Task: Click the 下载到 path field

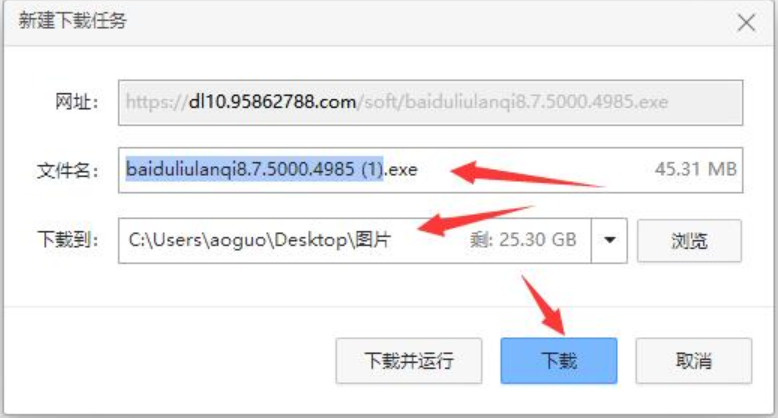Action: [x=354, y=240]
